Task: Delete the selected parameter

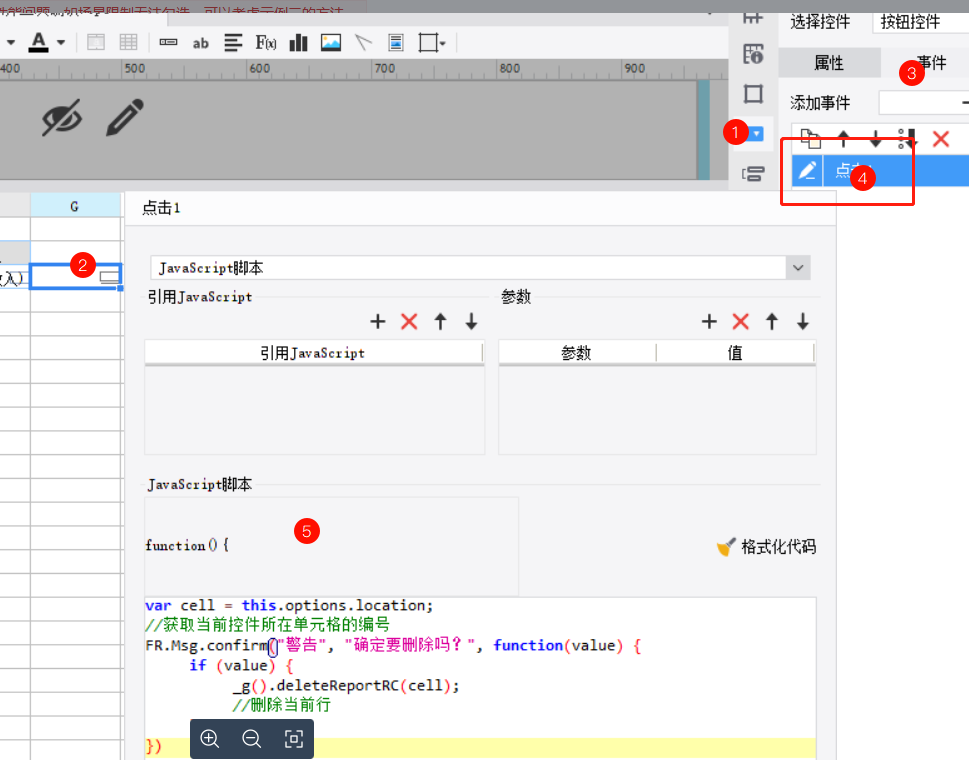Action: point(740,321)
